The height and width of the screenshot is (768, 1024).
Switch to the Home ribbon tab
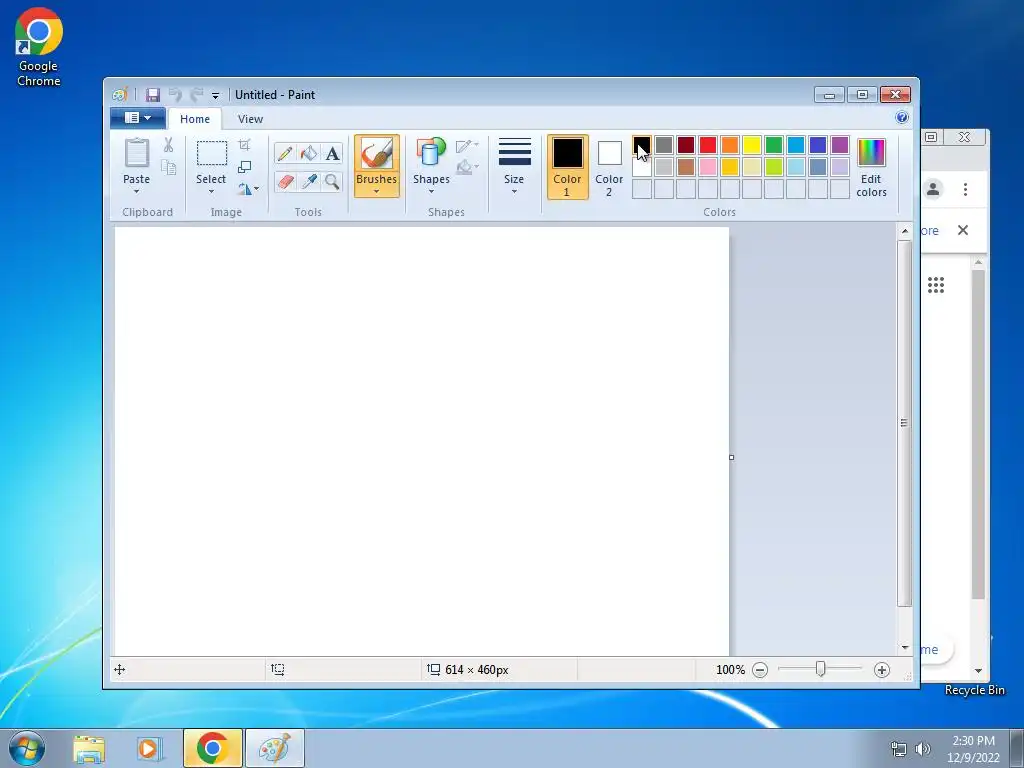(195, 119)
